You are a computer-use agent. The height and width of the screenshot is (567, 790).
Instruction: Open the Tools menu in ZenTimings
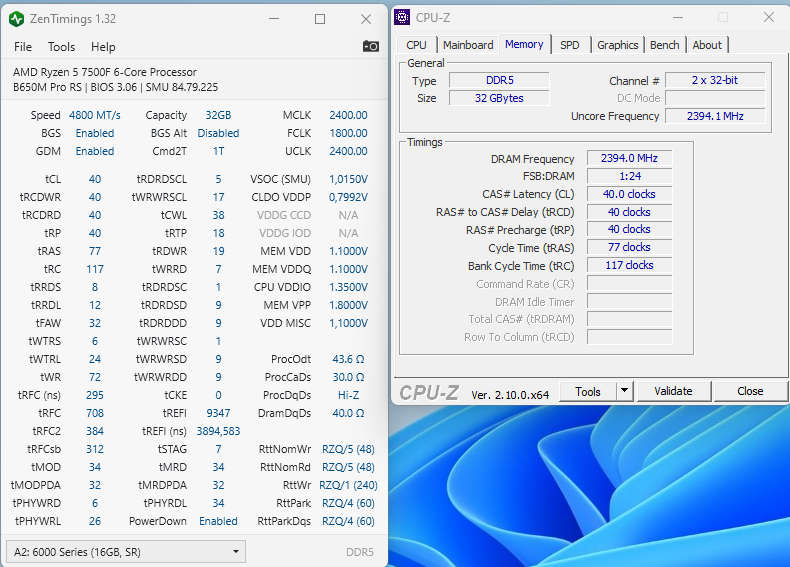61,47
